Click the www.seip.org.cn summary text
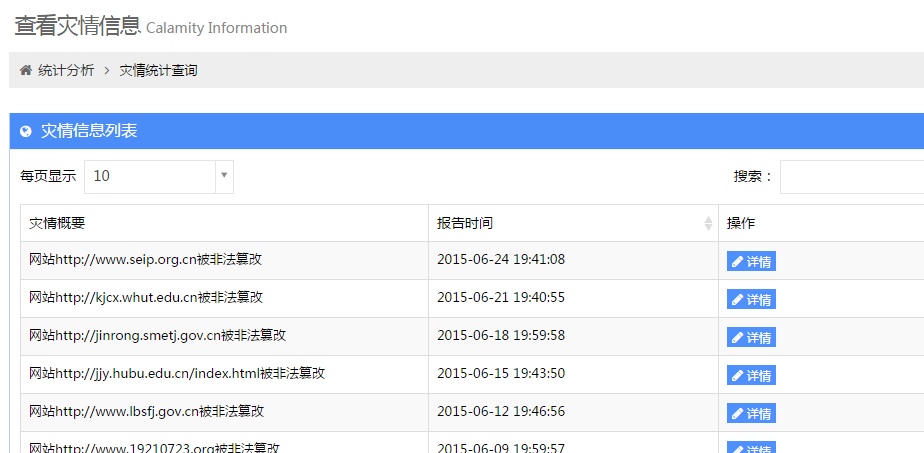The height and width of the screenshot is (453, 924). coord(145,260)
